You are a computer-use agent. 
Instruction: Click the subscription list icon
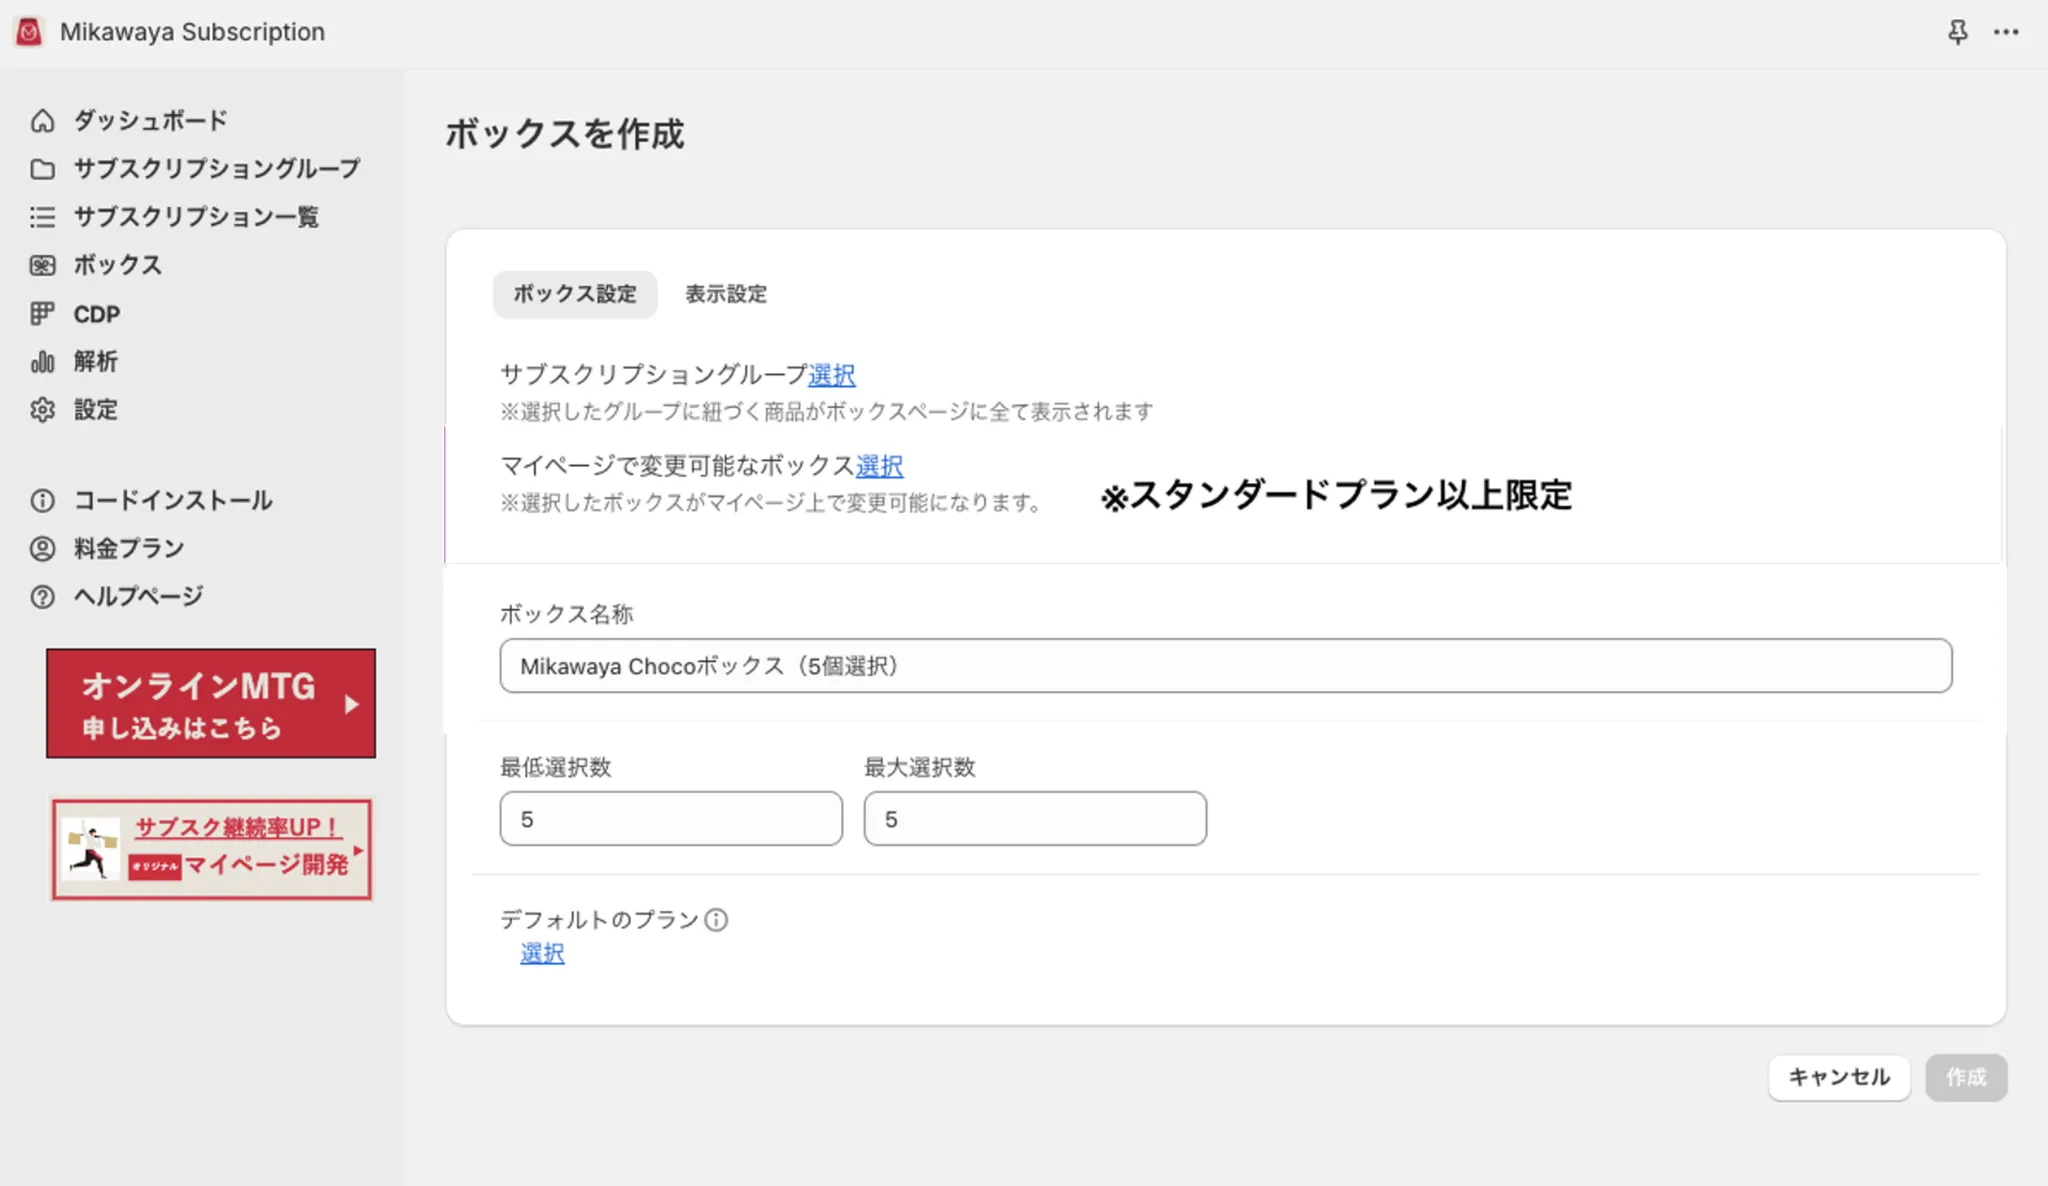[x=42, y=217]
